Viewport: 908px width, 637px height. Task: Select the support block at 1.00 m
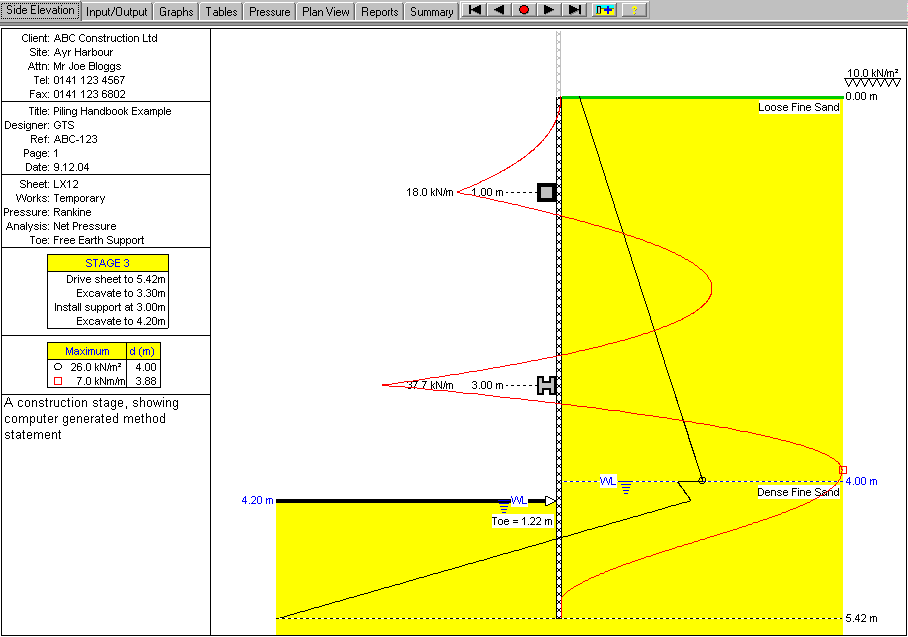pyautogui.click(x=546, y=192)
